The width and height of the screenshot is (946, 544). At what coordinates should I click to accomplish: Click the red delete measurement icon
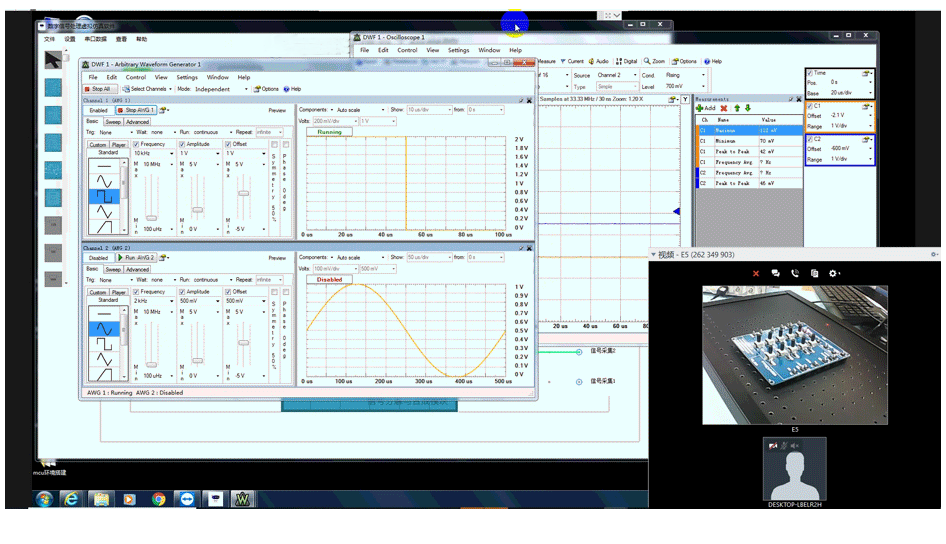724,108
